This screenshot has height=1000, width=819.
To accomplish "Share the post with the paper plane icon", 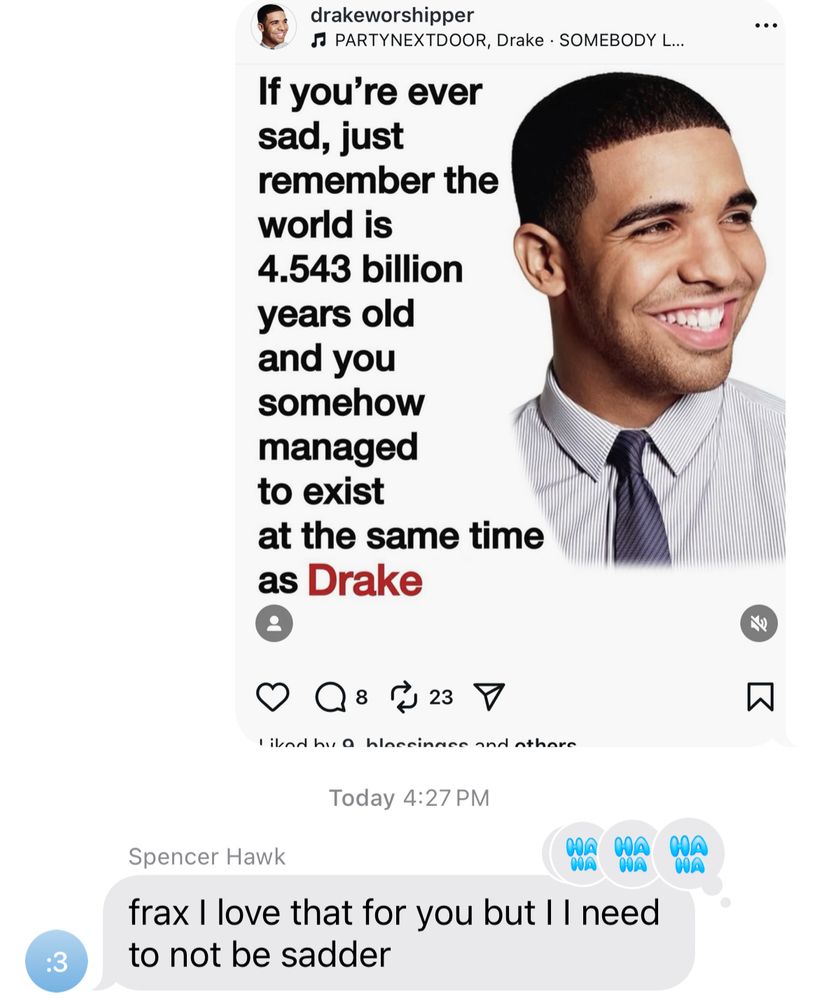I will click(489, 696).
